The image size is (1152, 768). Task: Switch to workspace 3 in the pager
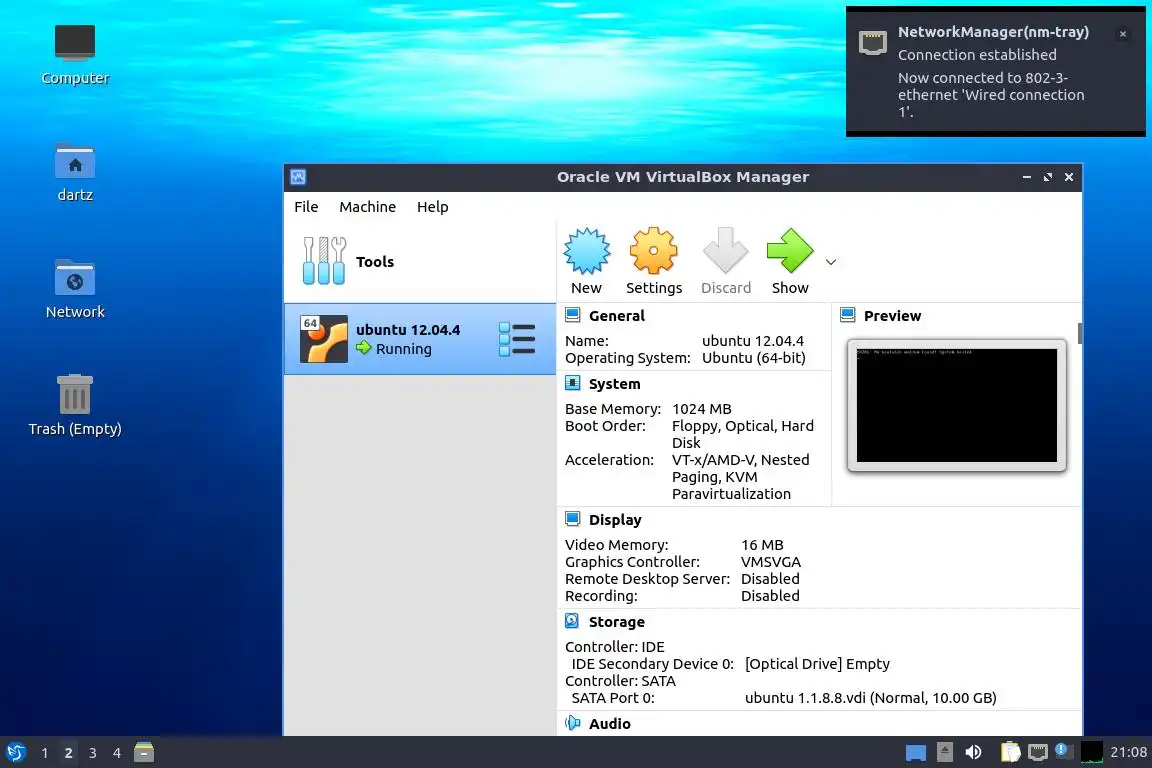[93, 753]
